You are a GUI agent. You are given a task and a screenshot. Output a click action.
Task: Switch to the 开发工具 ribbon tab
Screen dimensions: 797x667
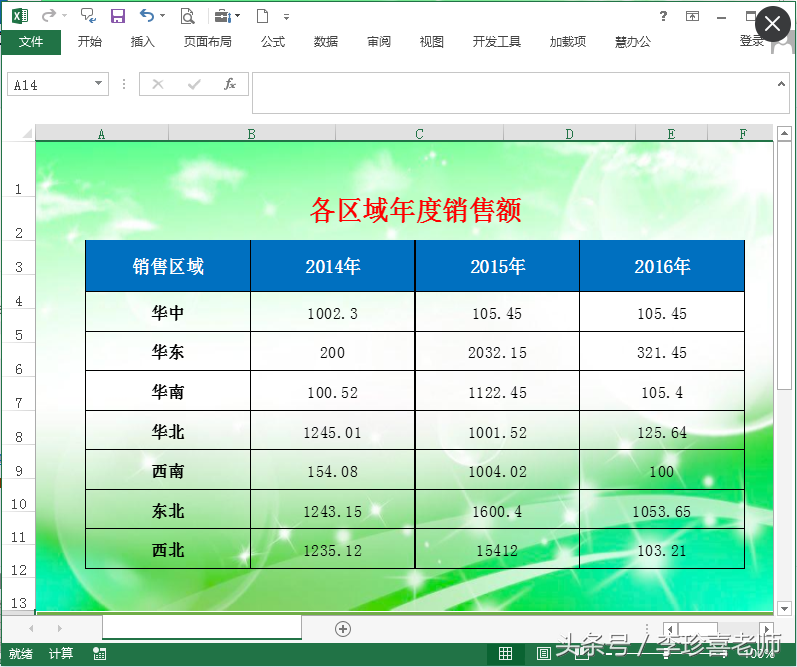point(497,42)
